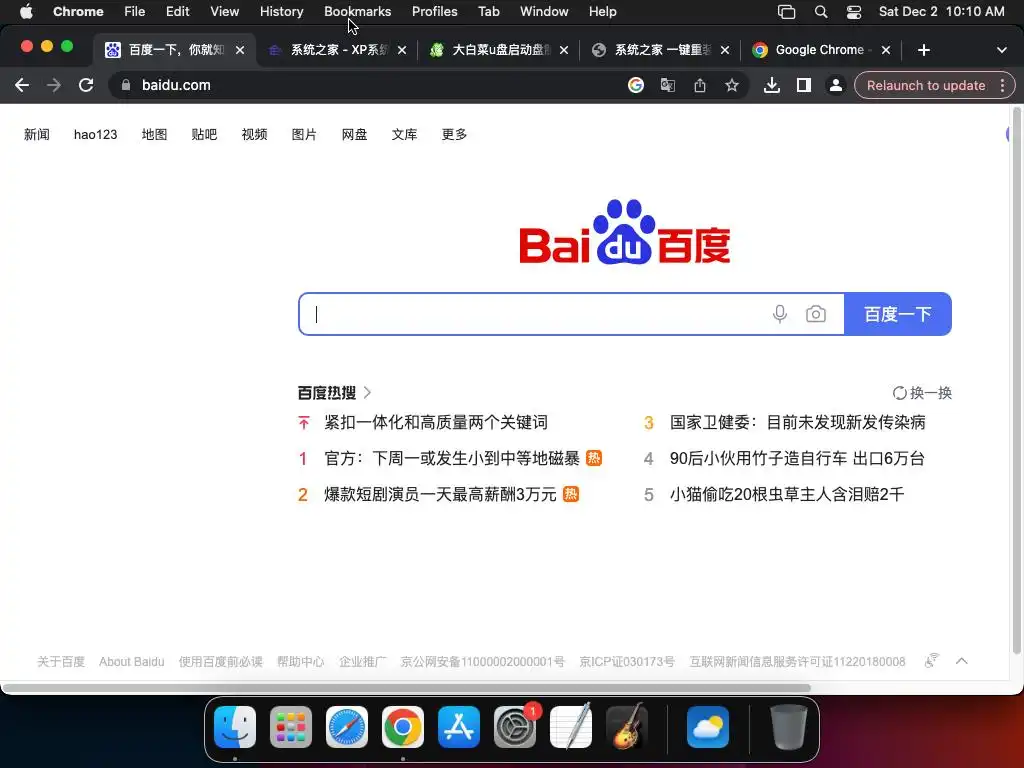Open the 网盘 link

tap(354, 135)
